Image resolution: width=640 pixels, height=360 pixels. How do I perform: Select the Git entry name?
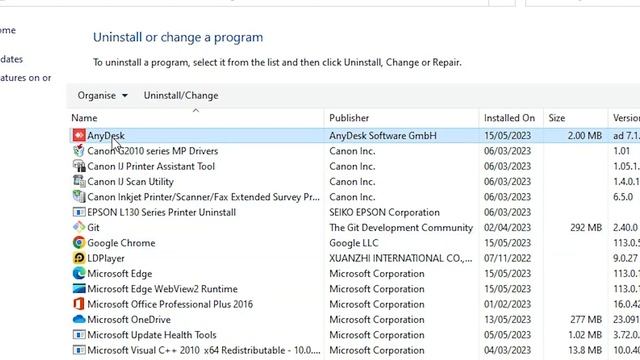[93, 228]
